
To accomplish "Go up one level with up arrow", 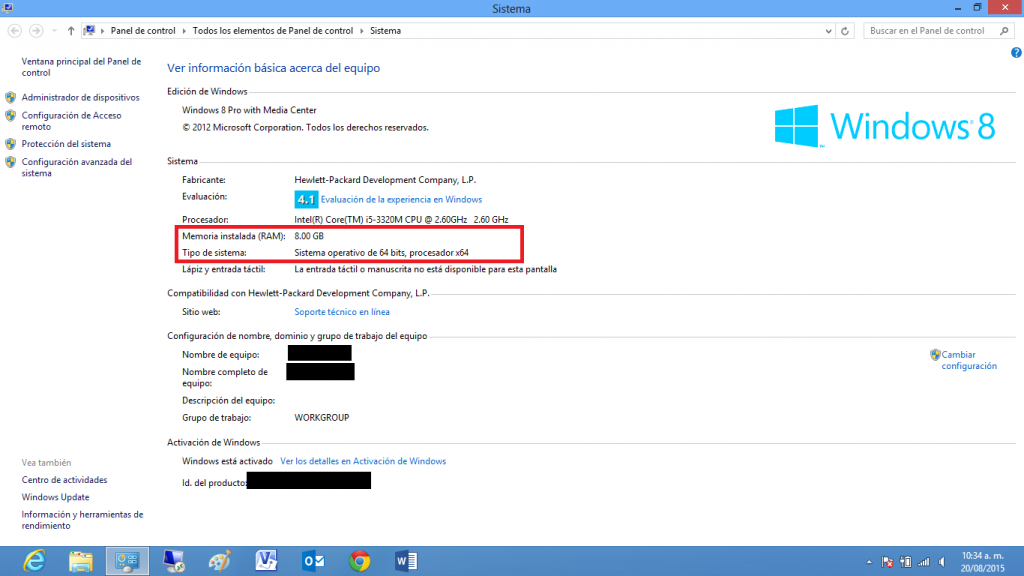I will [71, 31].
